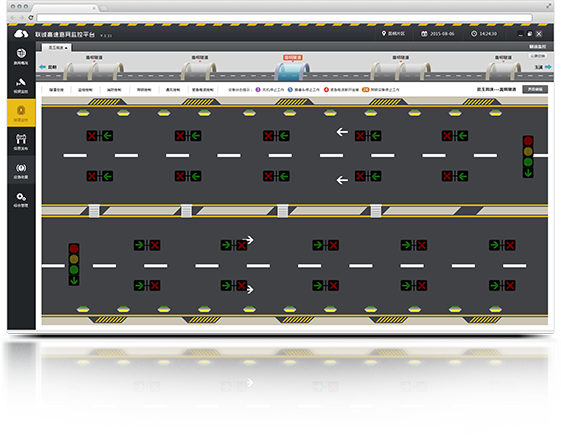Viewport: 561px width, 437px height.
Task: Click the browser address bar
Action: [x=284, y=18]
